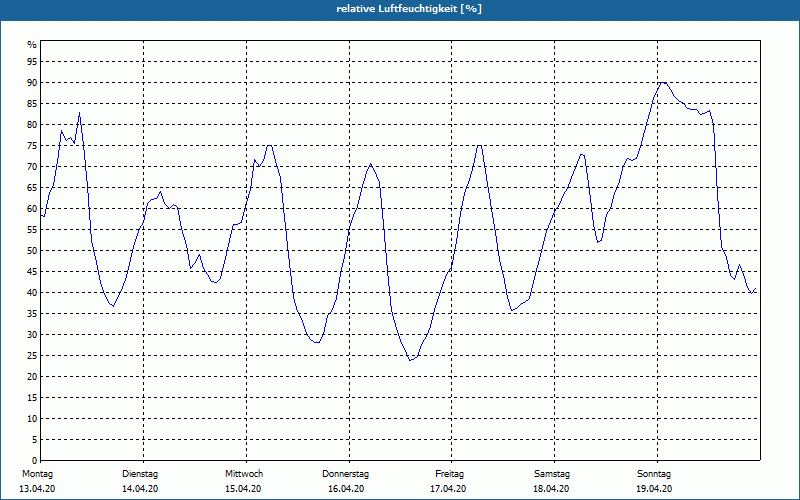Click the date '19.04.20'
Viewport: 800px width, 500px height.
tap(654, 489)
